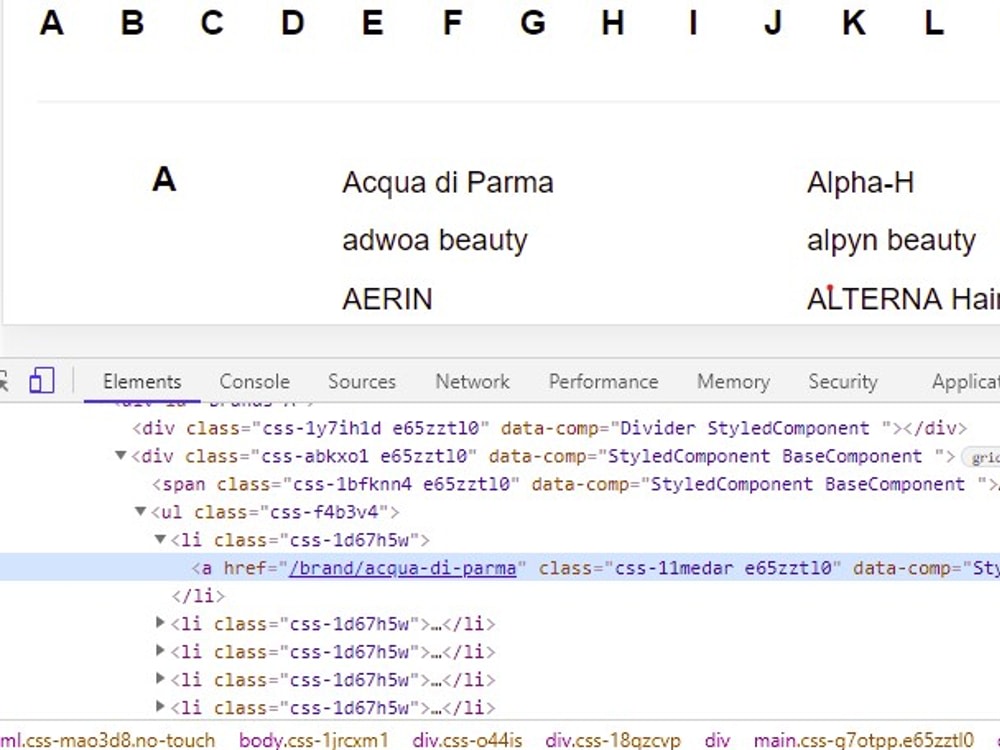Select the closing </li> tag line
The height and width of the screenshot is (750, 1000).
pos(198,596)
